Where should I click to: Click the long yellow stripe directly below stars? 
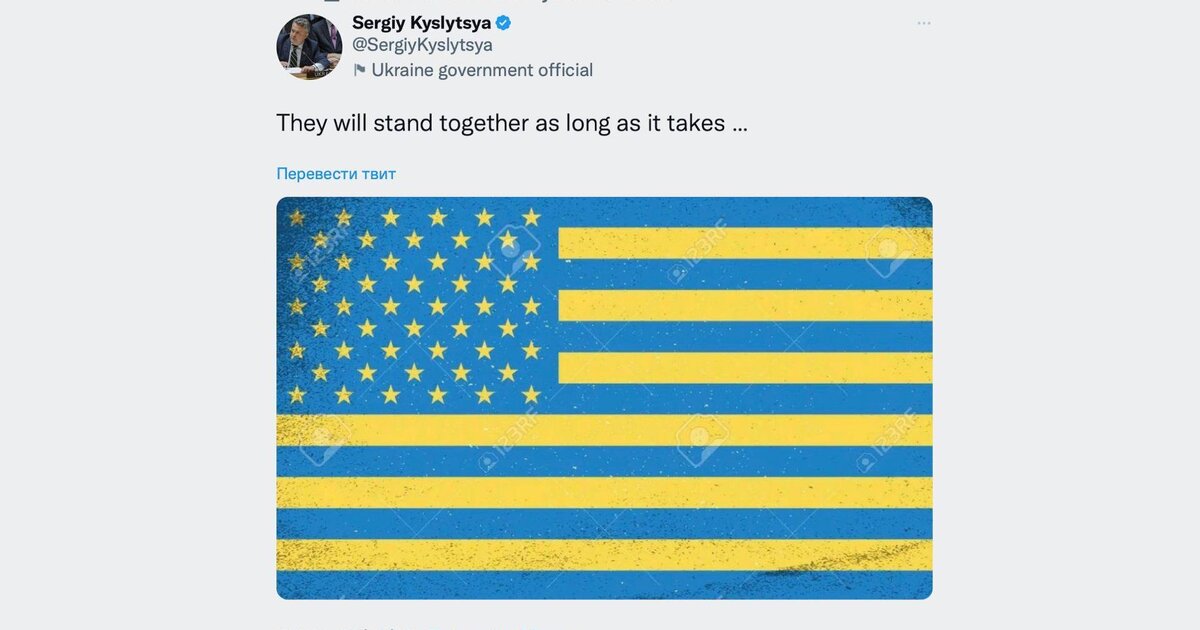click(604, 430)
